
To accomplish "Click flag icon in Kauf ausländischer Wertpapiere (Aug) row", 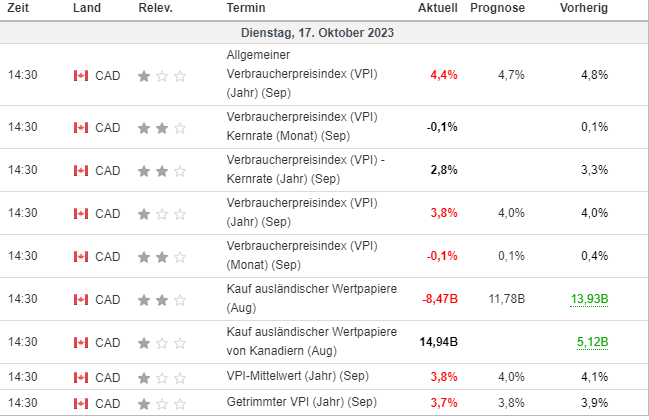I will (81, 298).
